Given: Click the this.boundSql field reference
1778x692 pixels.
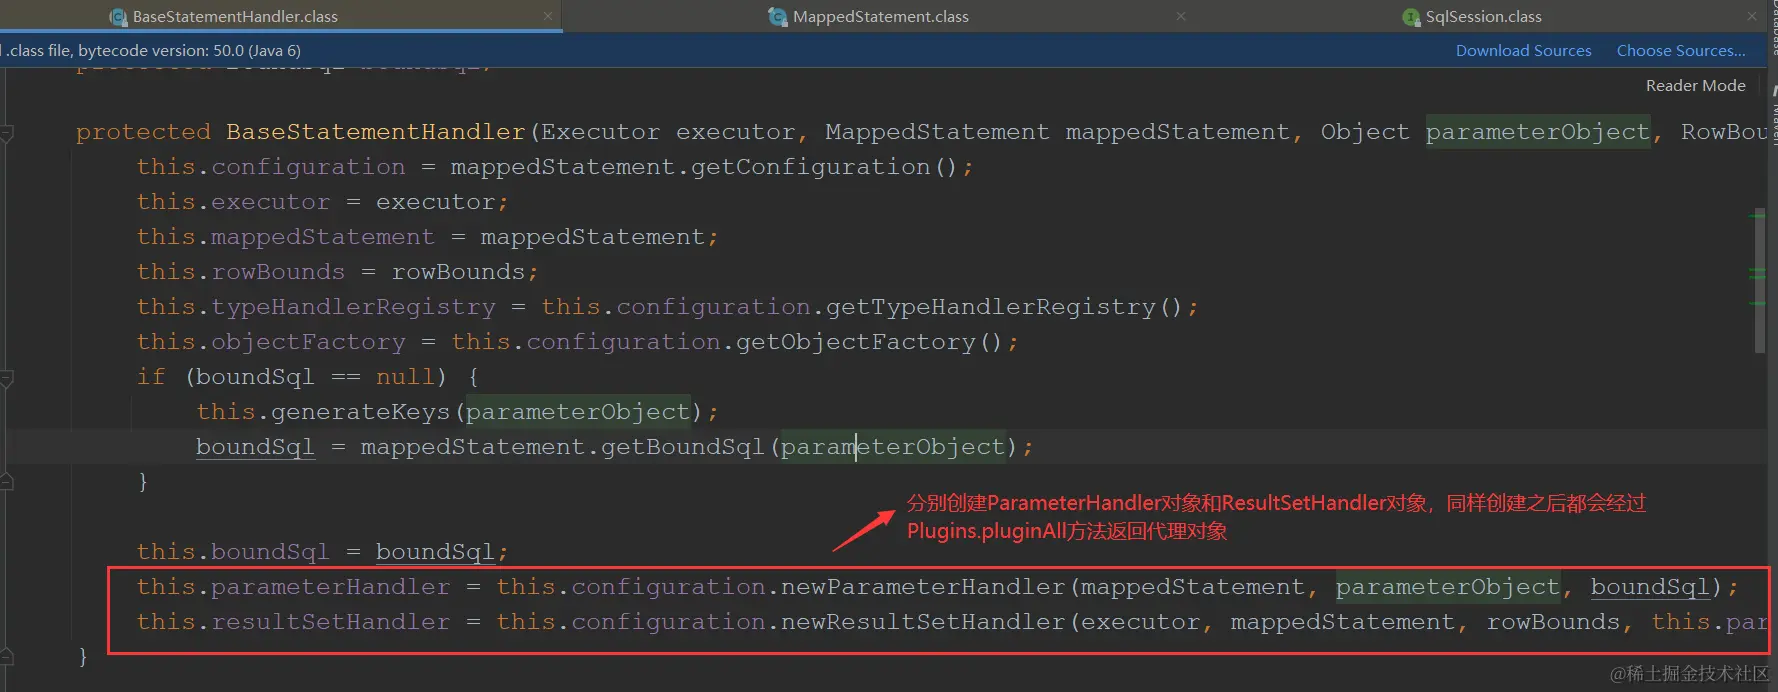Looking at the screenshot, I should point(232,552).
